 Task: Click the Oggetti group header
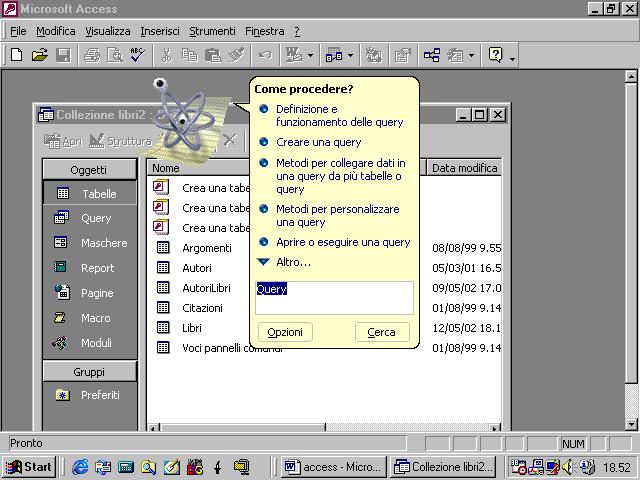[89, 169]
